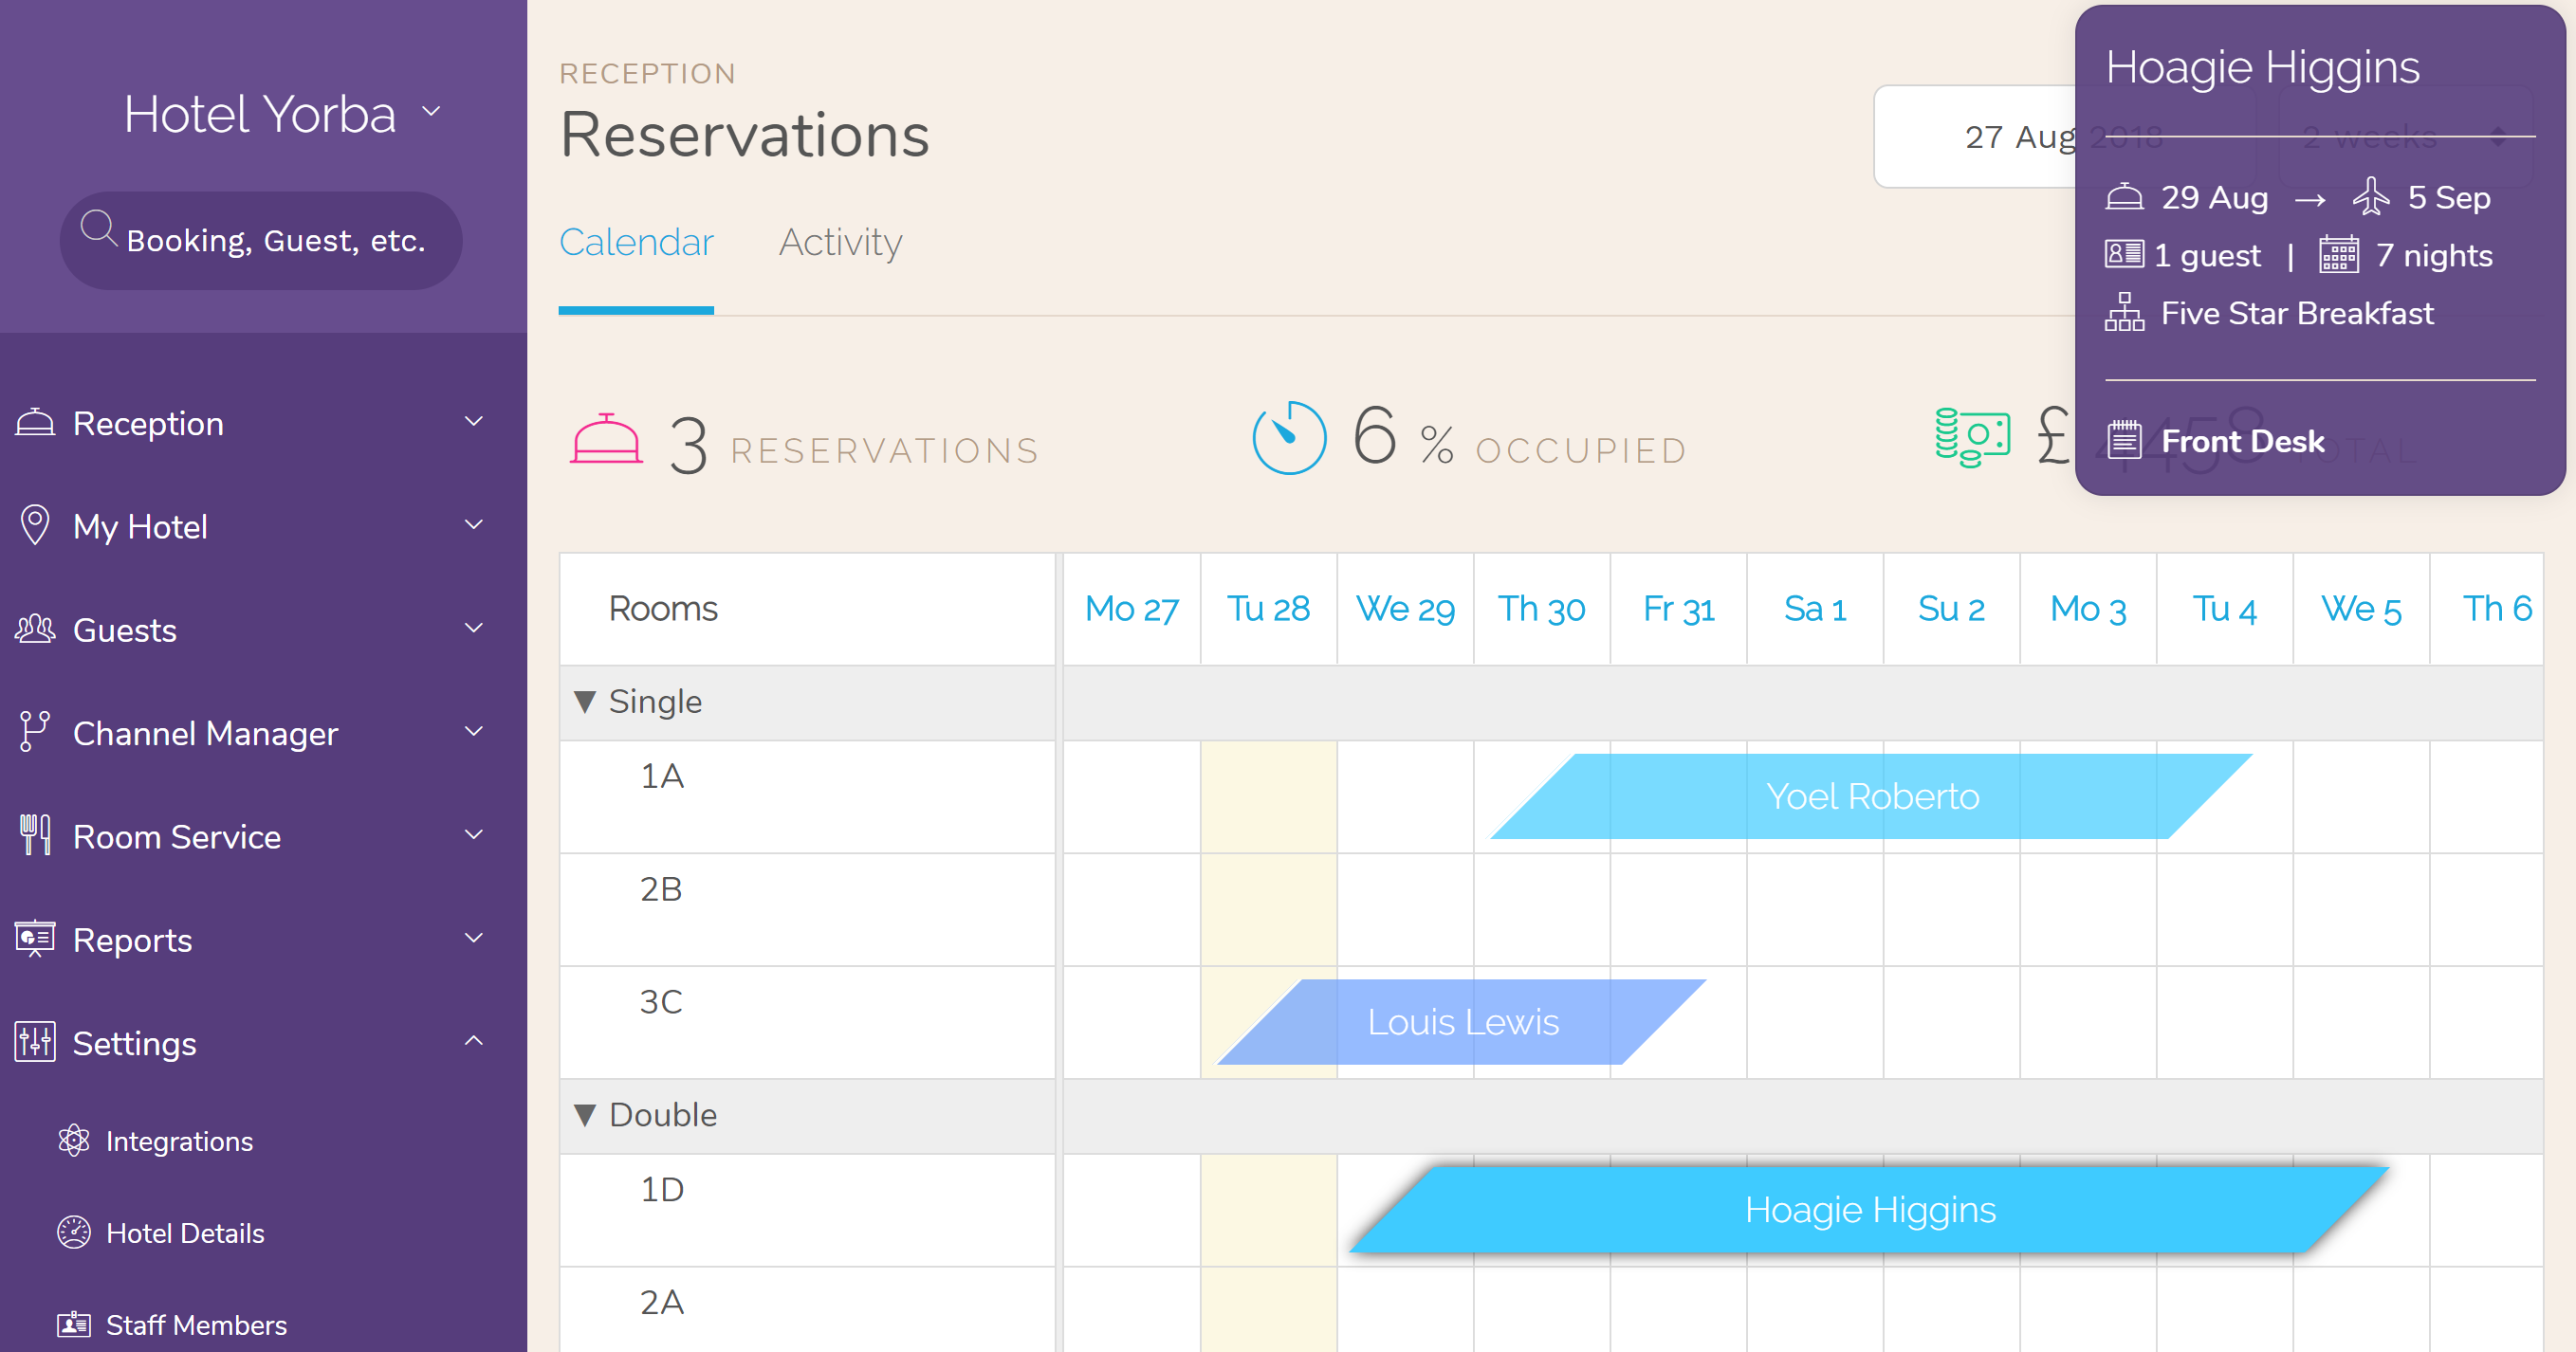Click the departure airplane icon in popup
This screenshot has width=2576, height=1352.
2371,196
